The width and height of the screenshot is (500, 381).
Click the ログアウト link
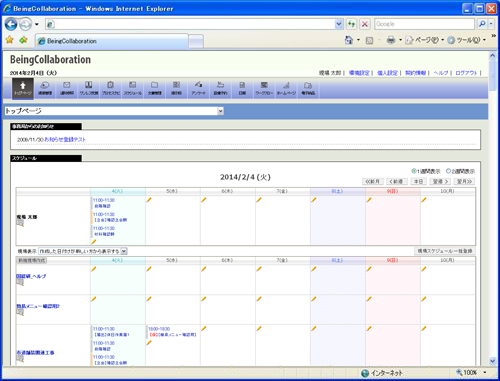[466, 73]
